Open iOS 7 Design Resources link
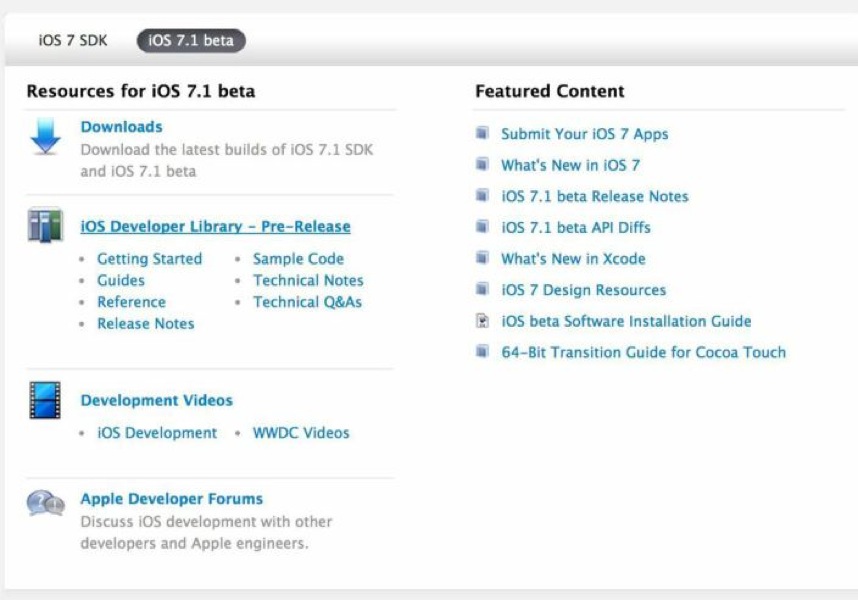The image size is (858, 600). [x=583, y=290]
